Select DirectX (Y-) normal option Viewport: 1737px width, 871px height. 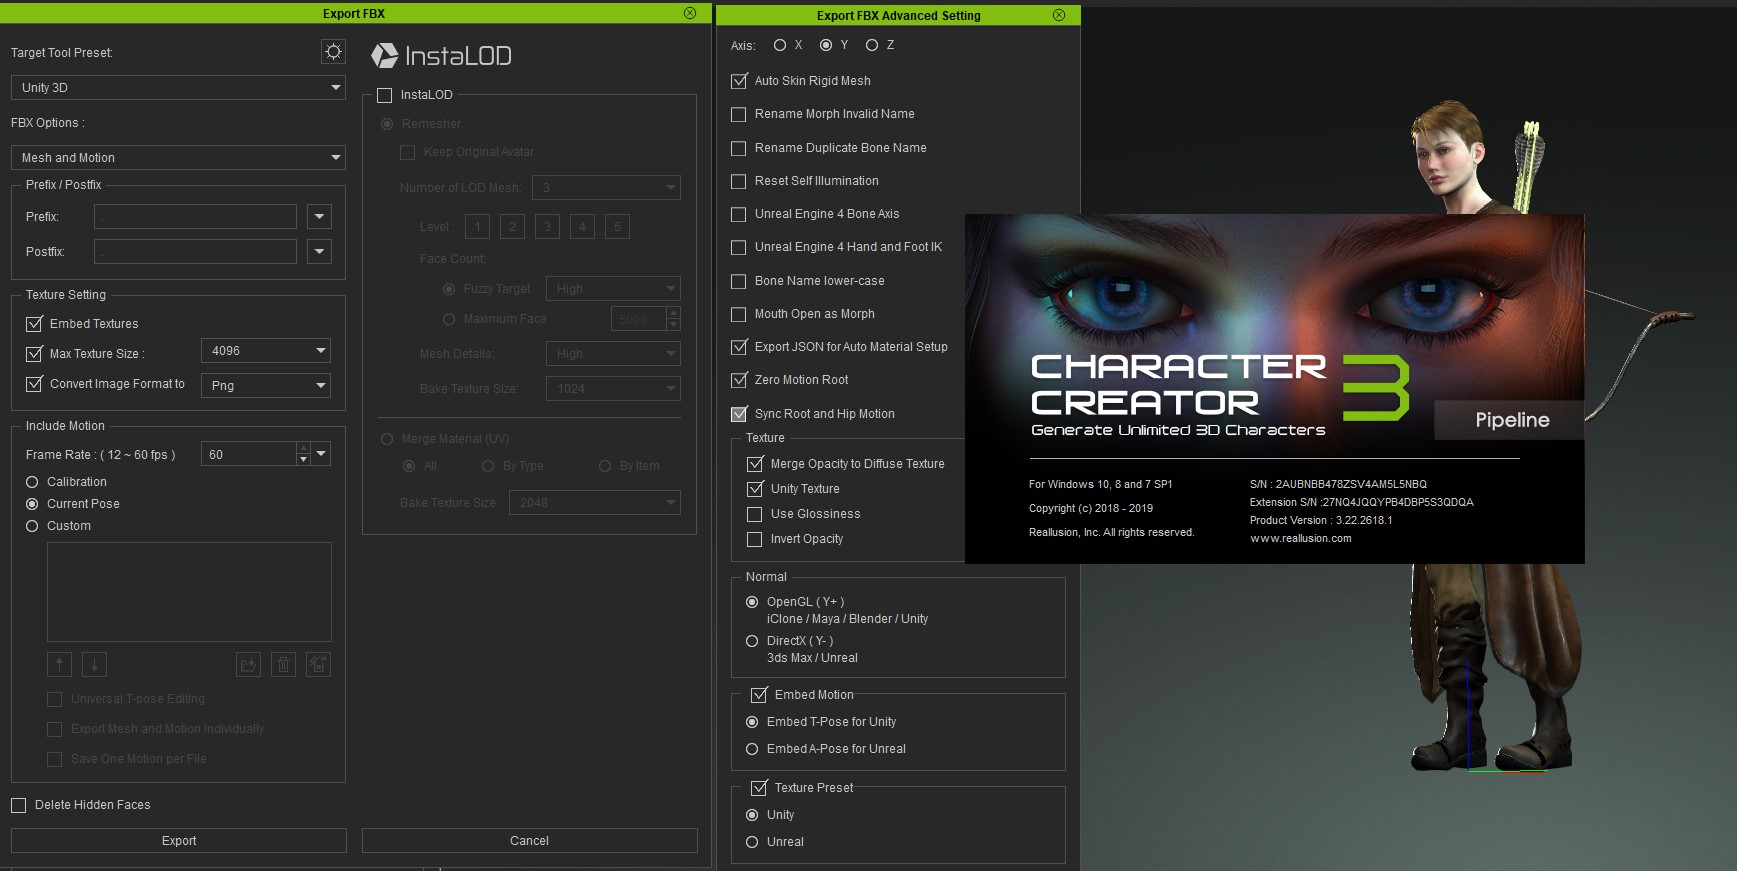click(752, 641)
